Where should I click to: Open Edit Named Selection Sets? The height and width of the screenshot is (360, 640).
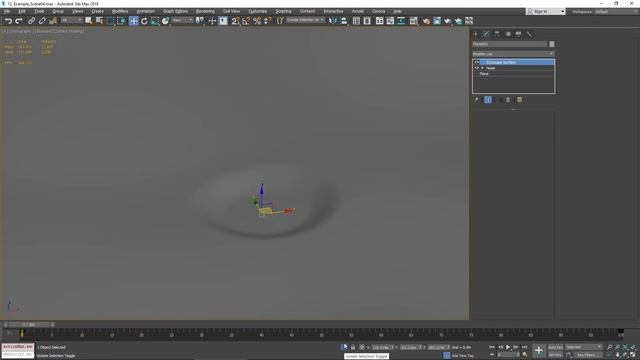(x=280, y=21)
